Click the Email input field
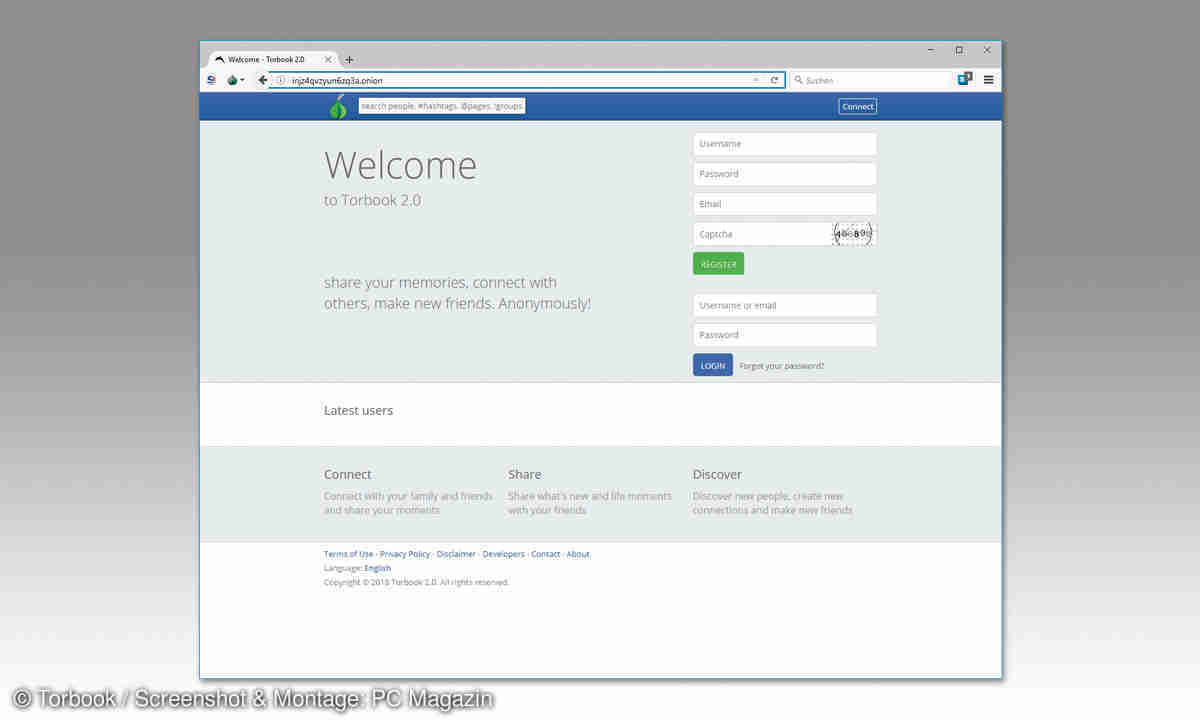Screen dimensions: 1200x720 (x=784, y=204)
